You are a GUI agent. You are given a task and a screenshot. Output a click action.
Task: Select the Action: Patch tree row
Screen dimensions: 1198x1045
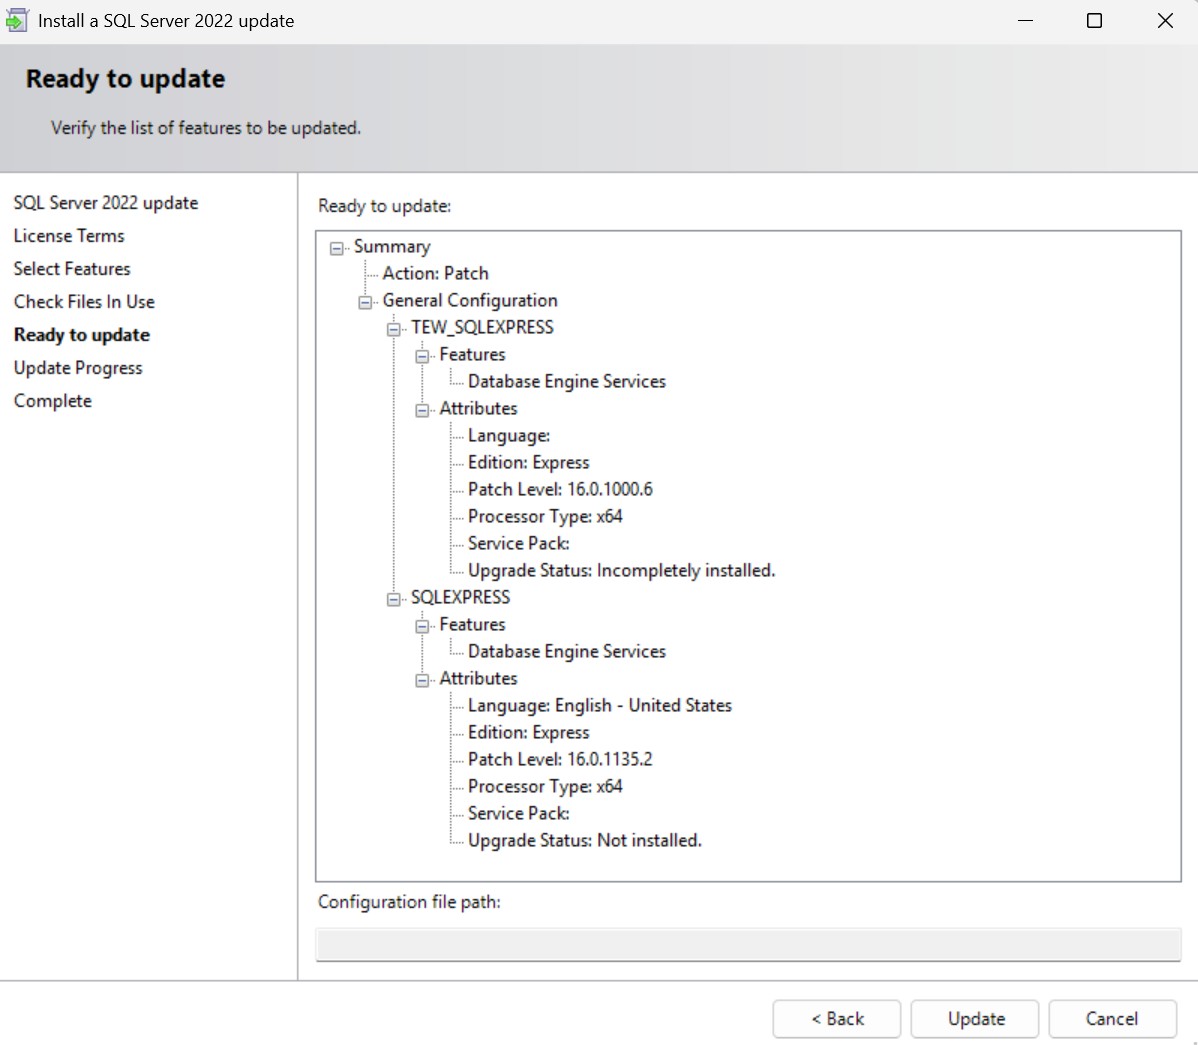pos(435,273)
